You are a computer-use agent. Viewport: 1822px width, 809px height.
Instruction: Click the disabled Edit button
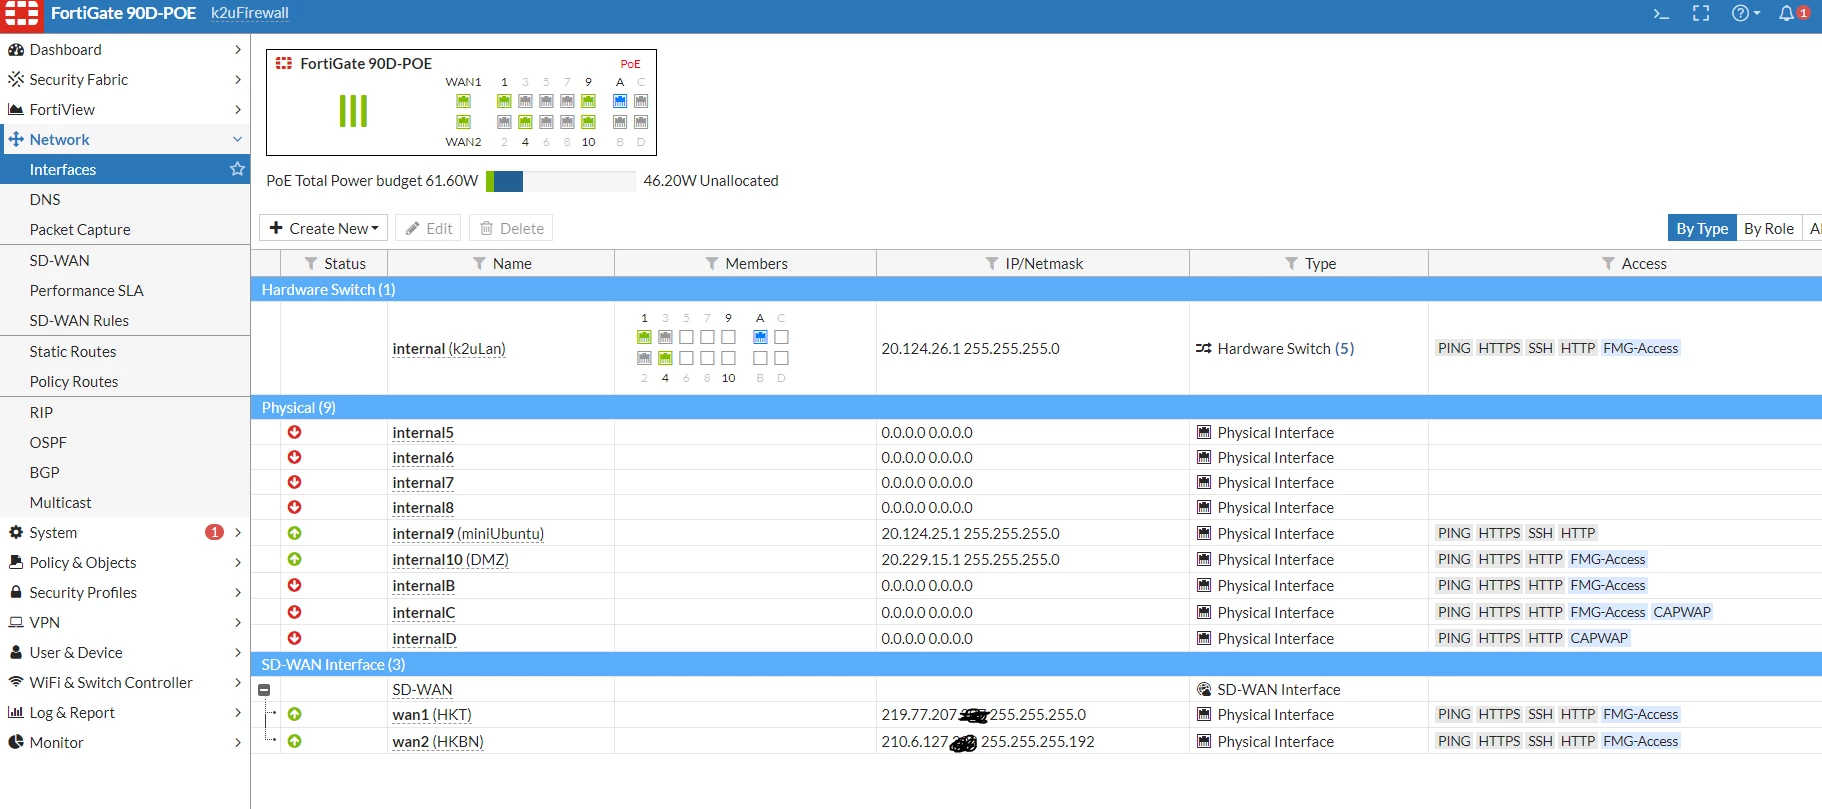tap(428, 228)
